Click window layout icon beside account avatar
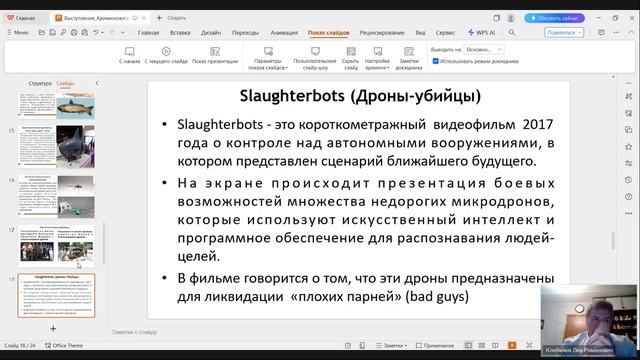Image resolution: width=640 pixels, height=360 pixels. click(496, 18)
